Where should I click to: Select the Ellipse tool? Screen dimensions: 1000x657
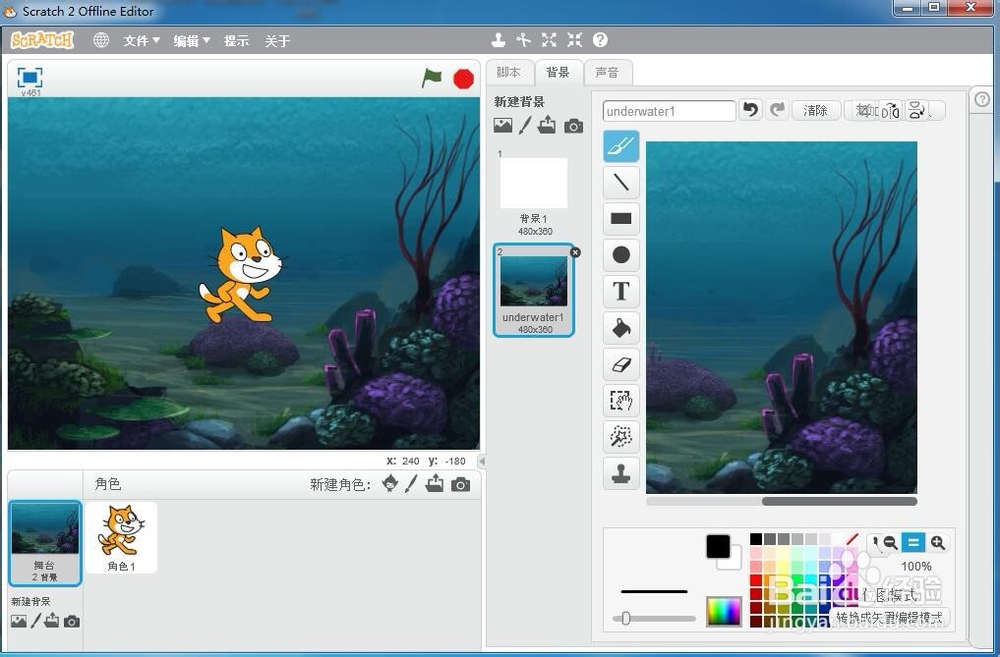(x=621, y=255)
